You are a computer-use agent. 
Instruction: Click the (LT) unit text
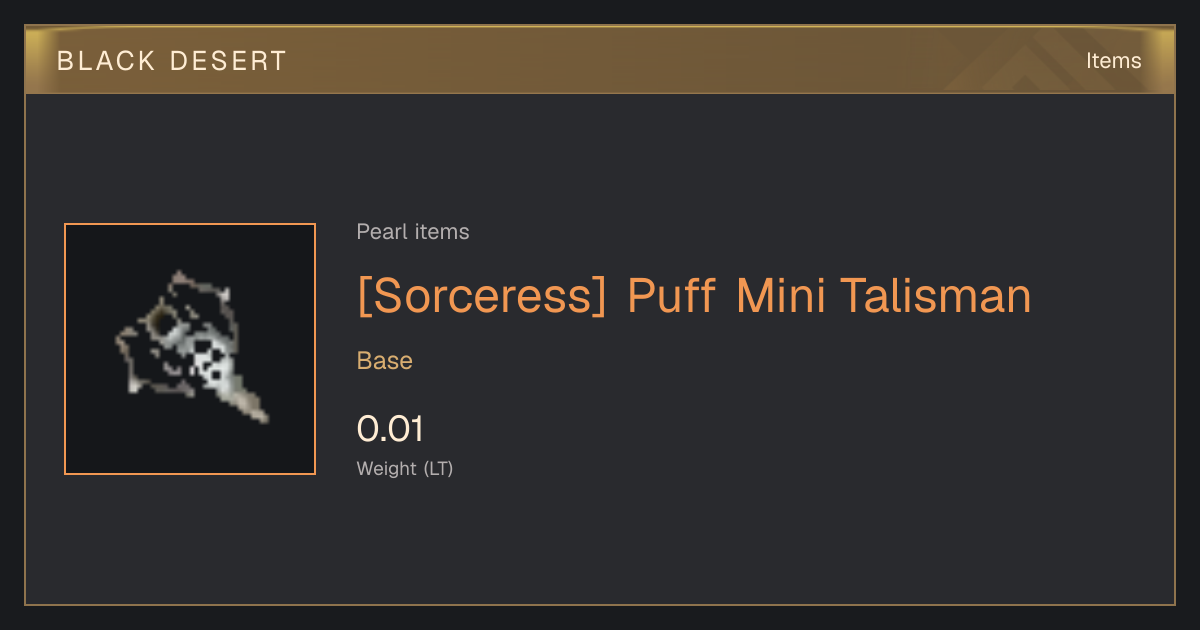438,468
